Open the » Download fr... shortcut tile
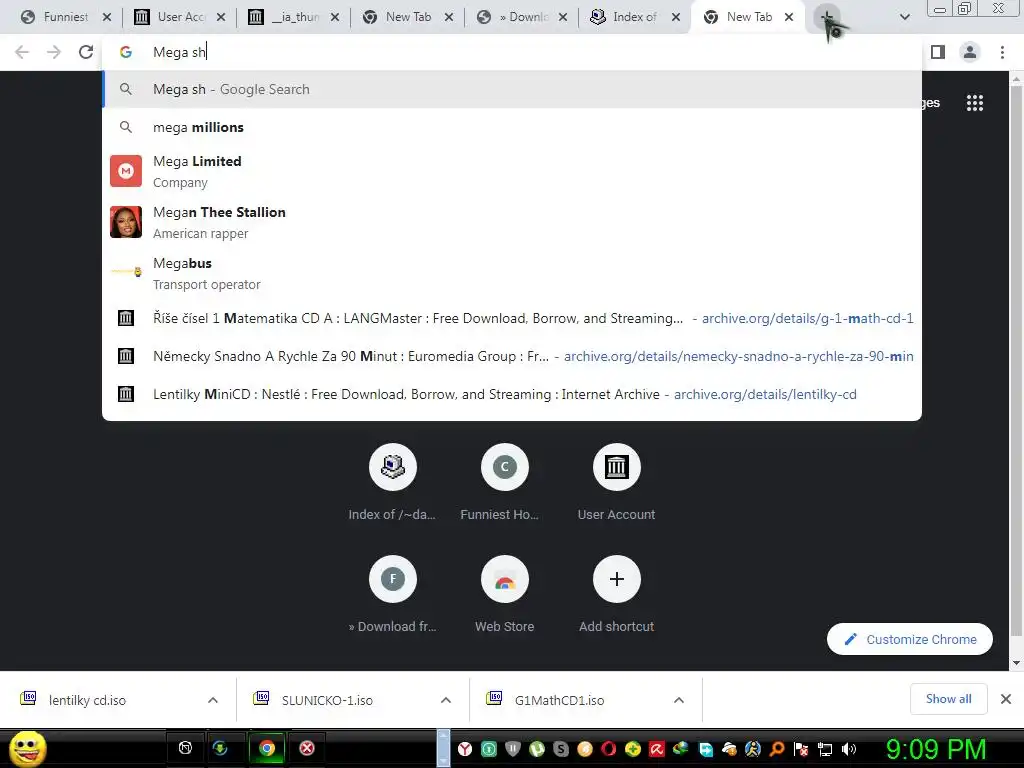This screenshot has width=1024, height=768. [x=392, y=594]
